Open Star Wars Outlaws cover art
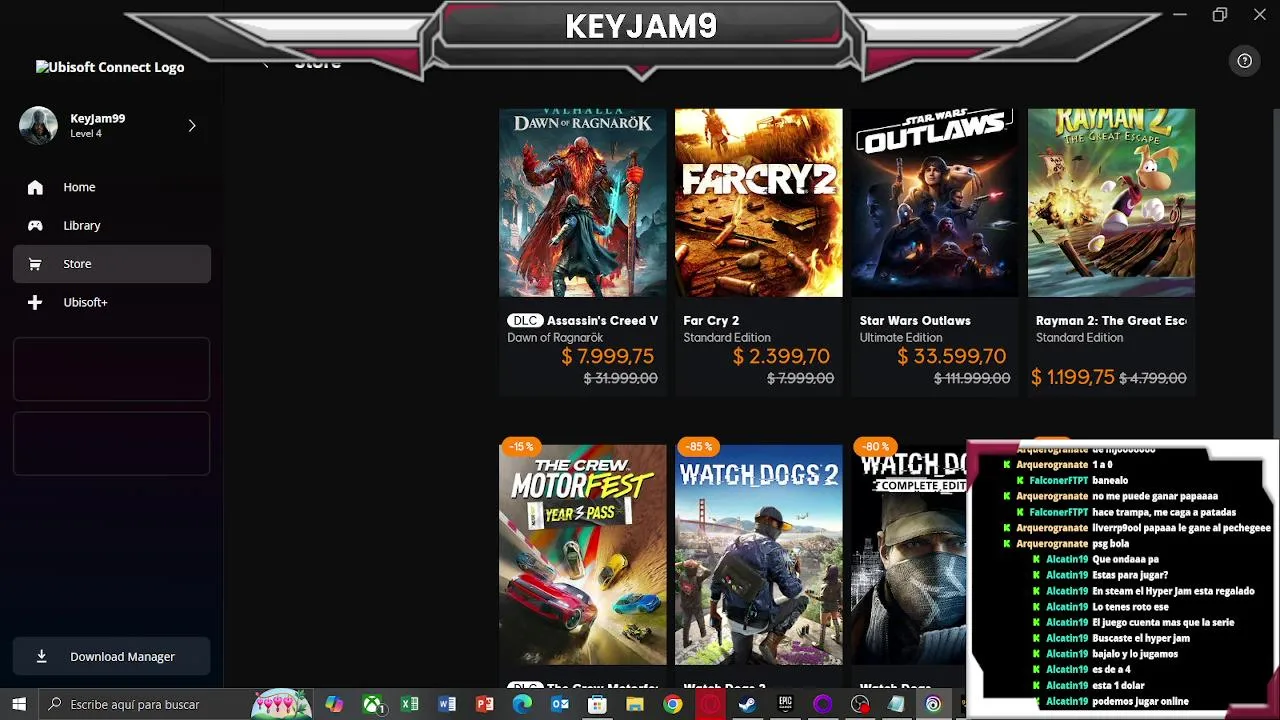Viewport: 1280px width, 720px height. coord(934,202)
